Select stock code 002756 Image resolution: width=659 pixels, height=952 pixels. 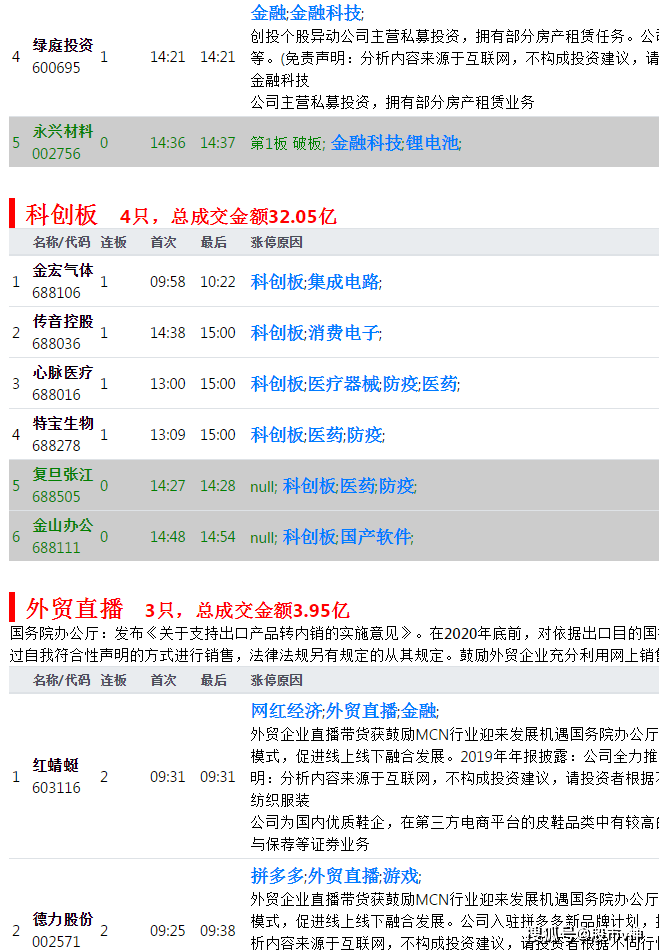tap(56, 154)
